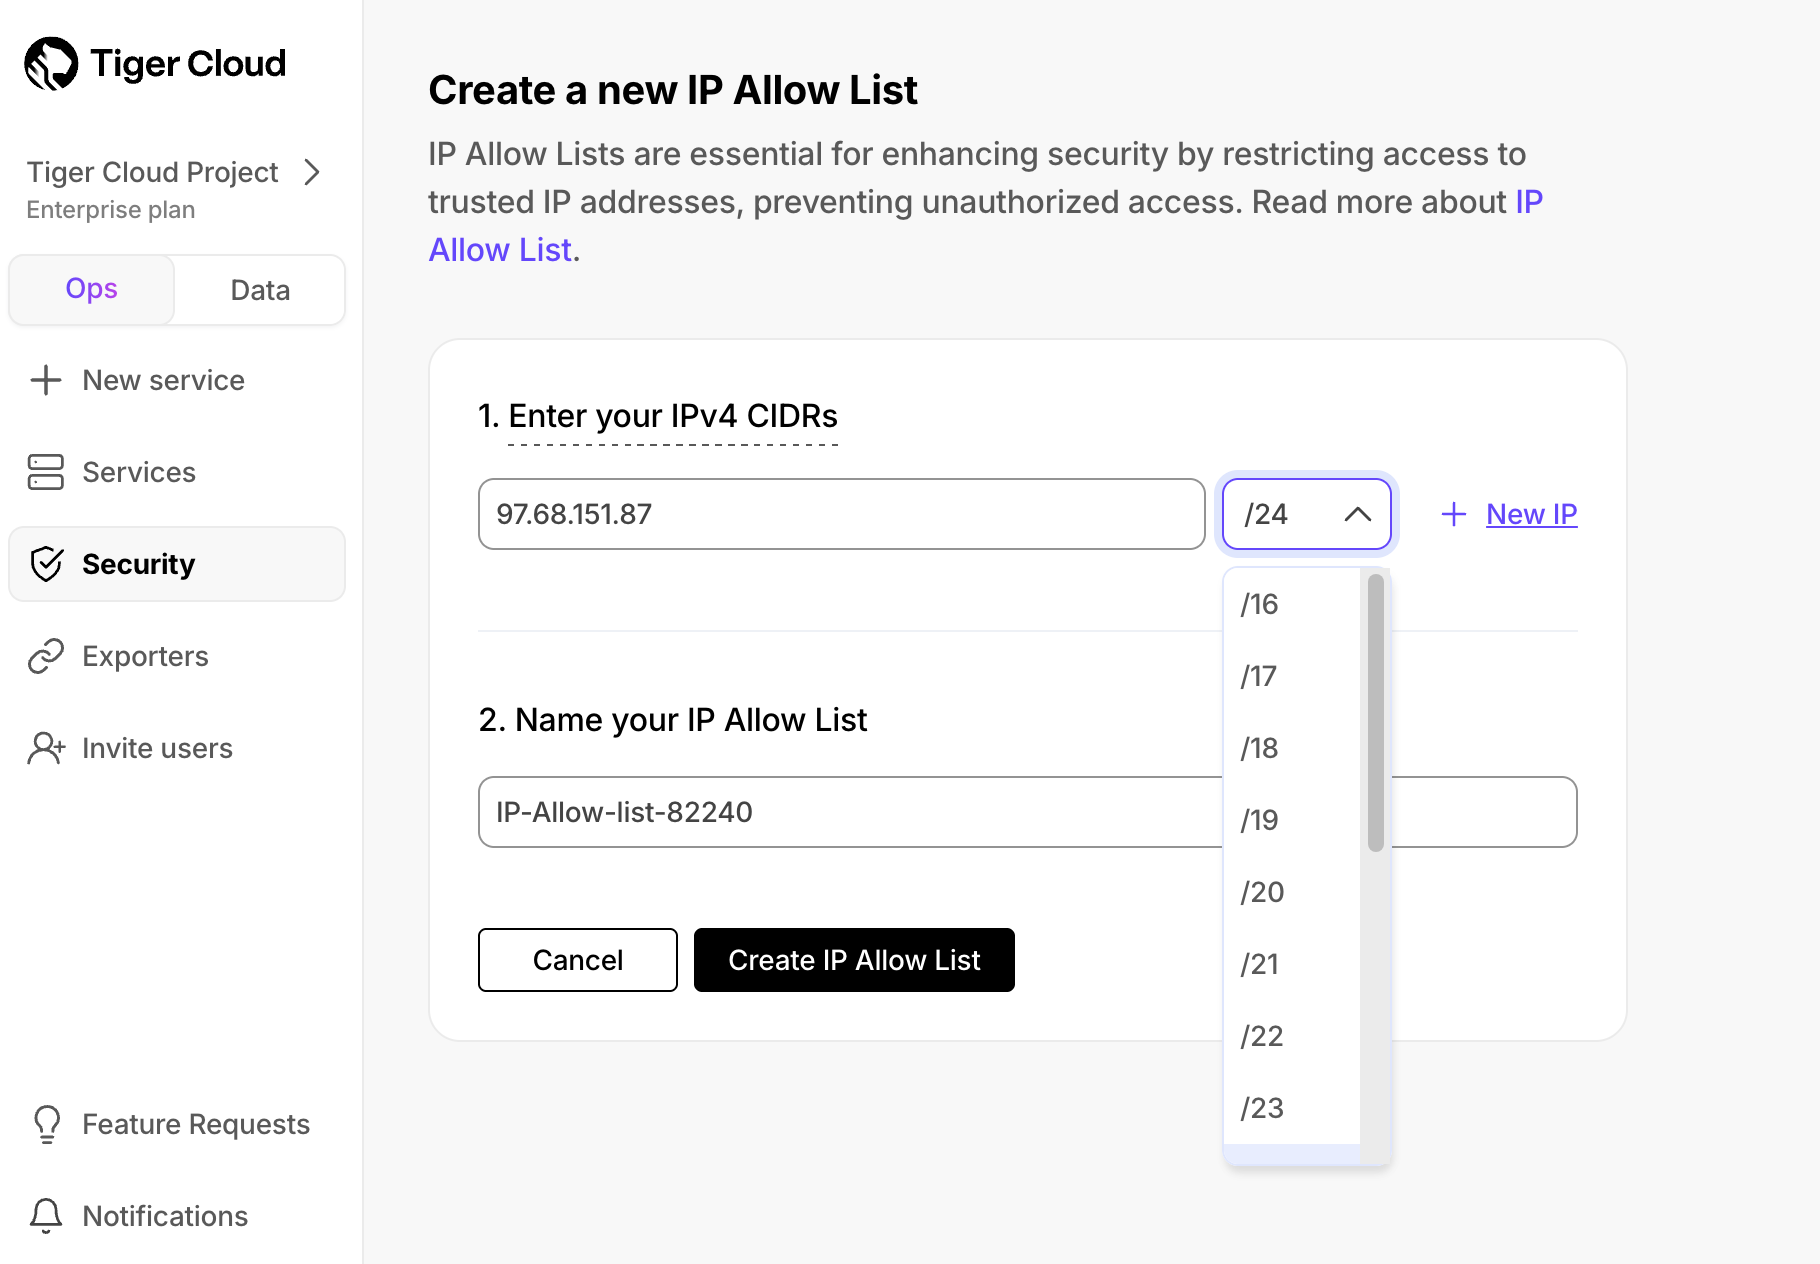Click the Enterprise plan label
The width and height of the screenshot is (1820, 1264).
click(x=111, y=210)
